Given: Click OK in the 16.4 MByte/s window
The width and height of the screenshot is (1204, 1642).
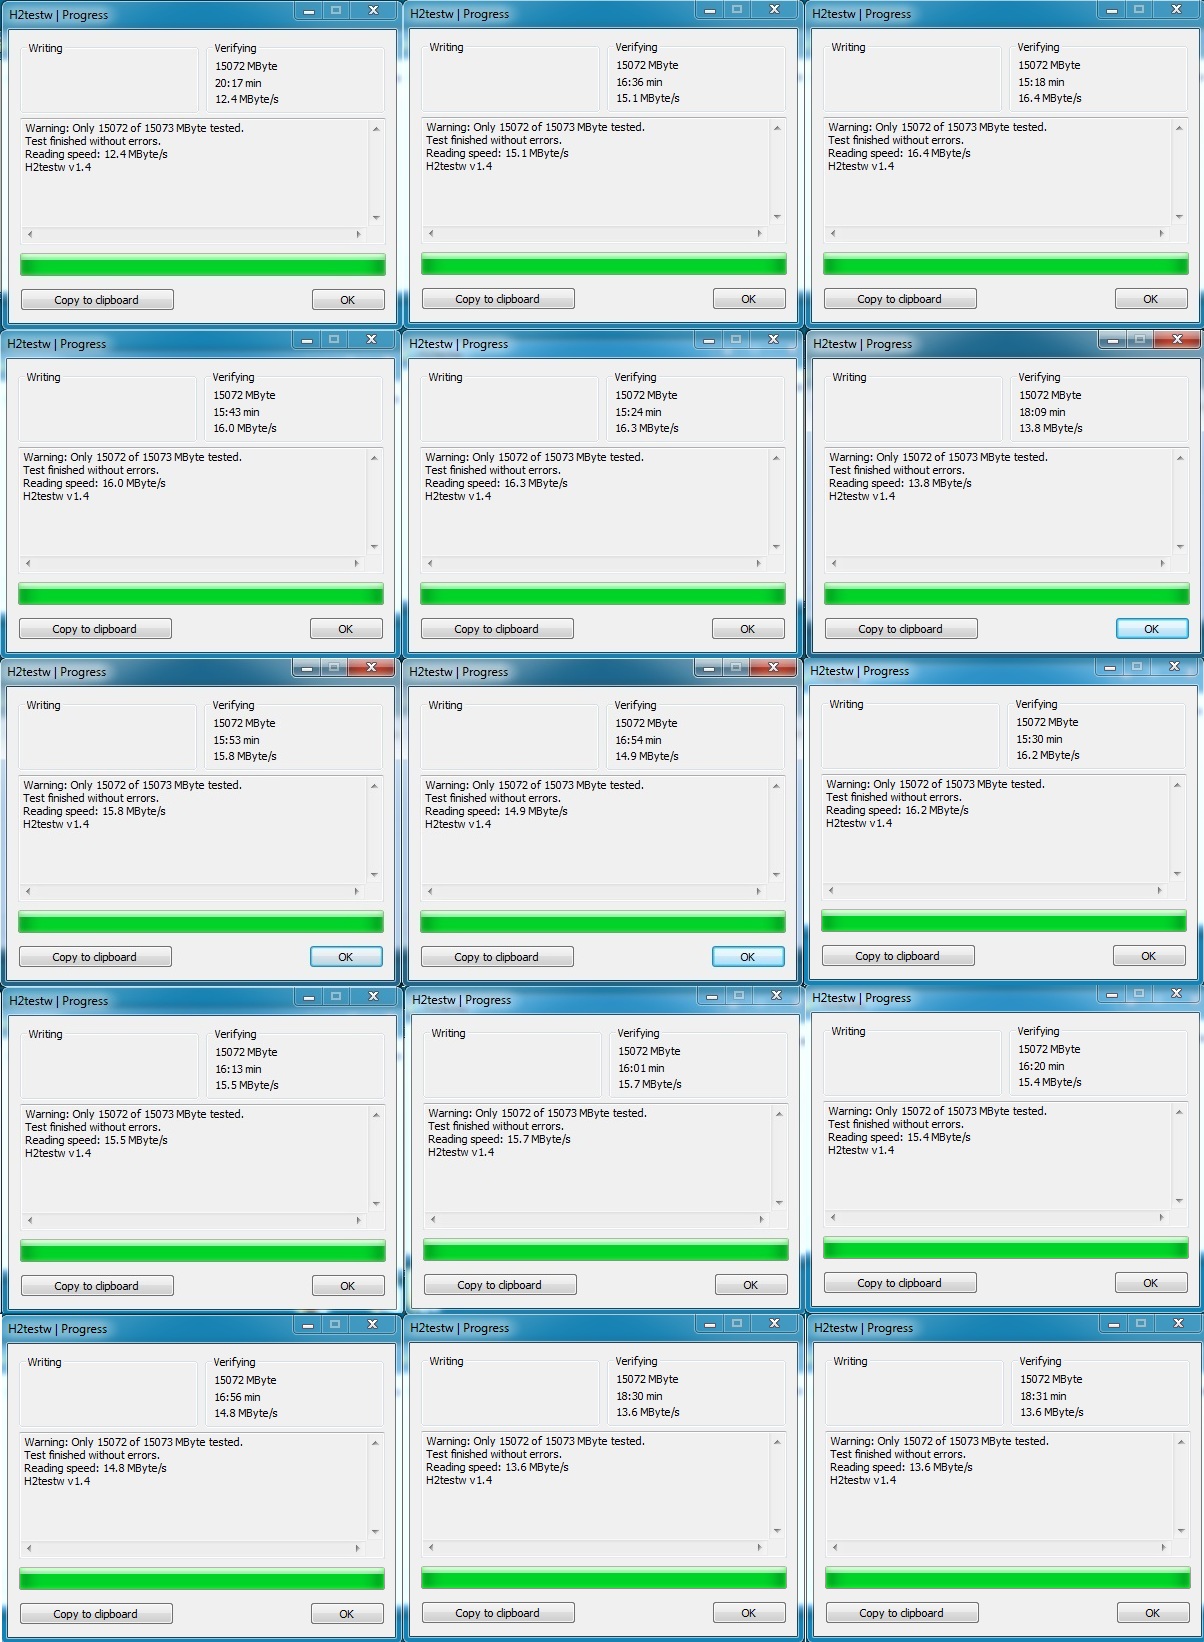Looking at the screenshot, I should (x=1151, y=299).
